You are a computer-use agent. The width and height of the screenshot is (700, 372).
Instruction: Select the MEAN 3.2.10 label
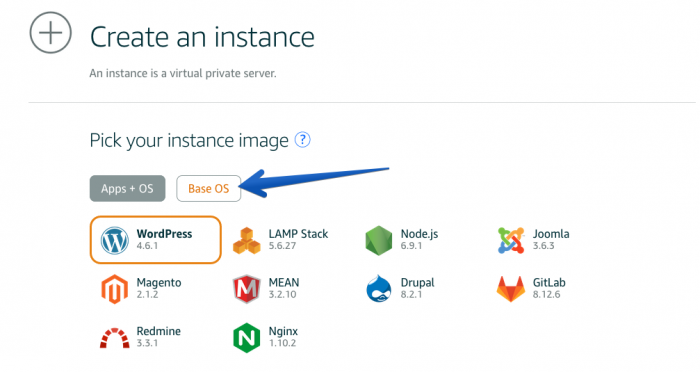(x=284, y=288)
